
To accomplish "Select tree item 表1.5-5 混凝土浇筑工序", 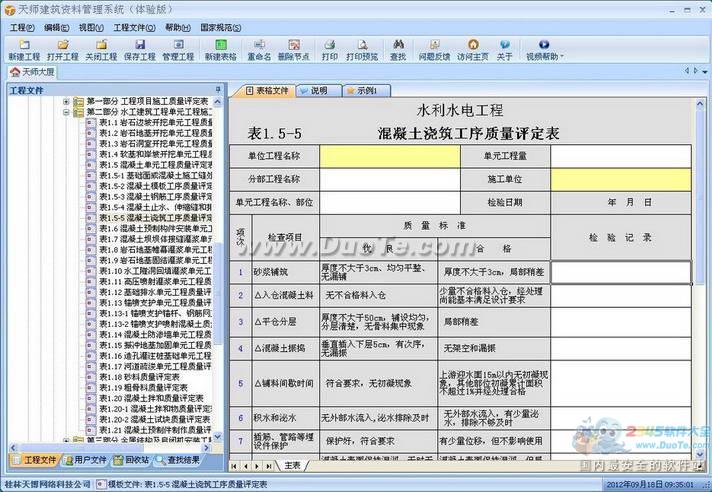I will 155,218.
